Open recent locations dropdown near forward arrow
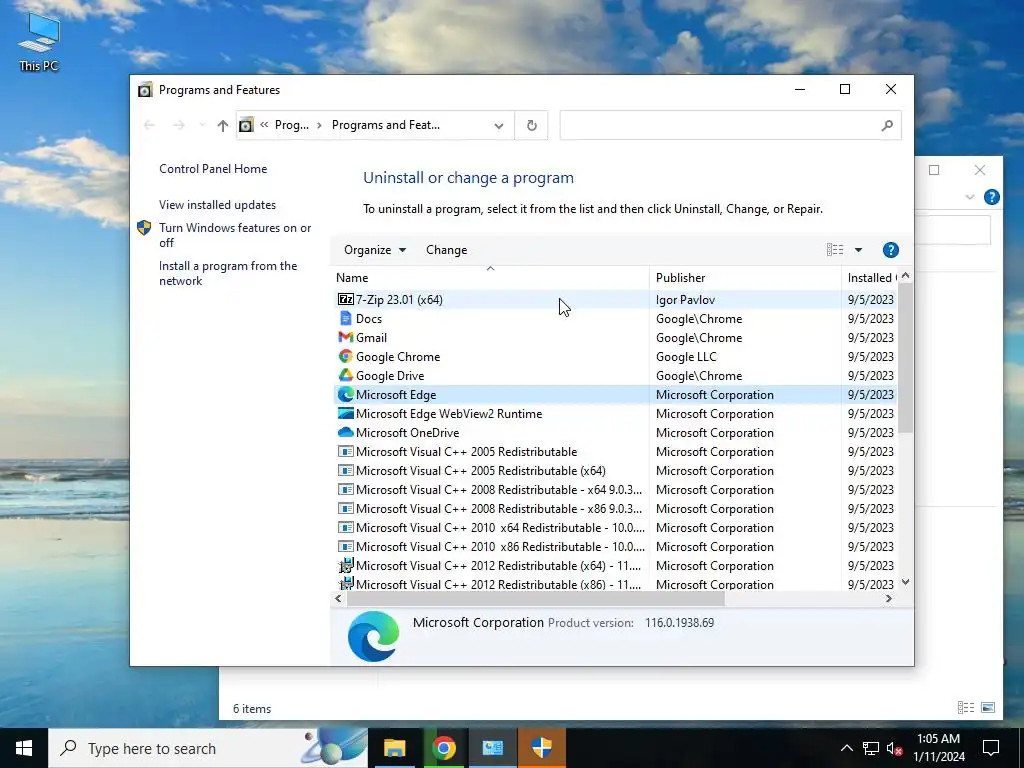Screen dimensions: 1024x768 click(202, 125)
